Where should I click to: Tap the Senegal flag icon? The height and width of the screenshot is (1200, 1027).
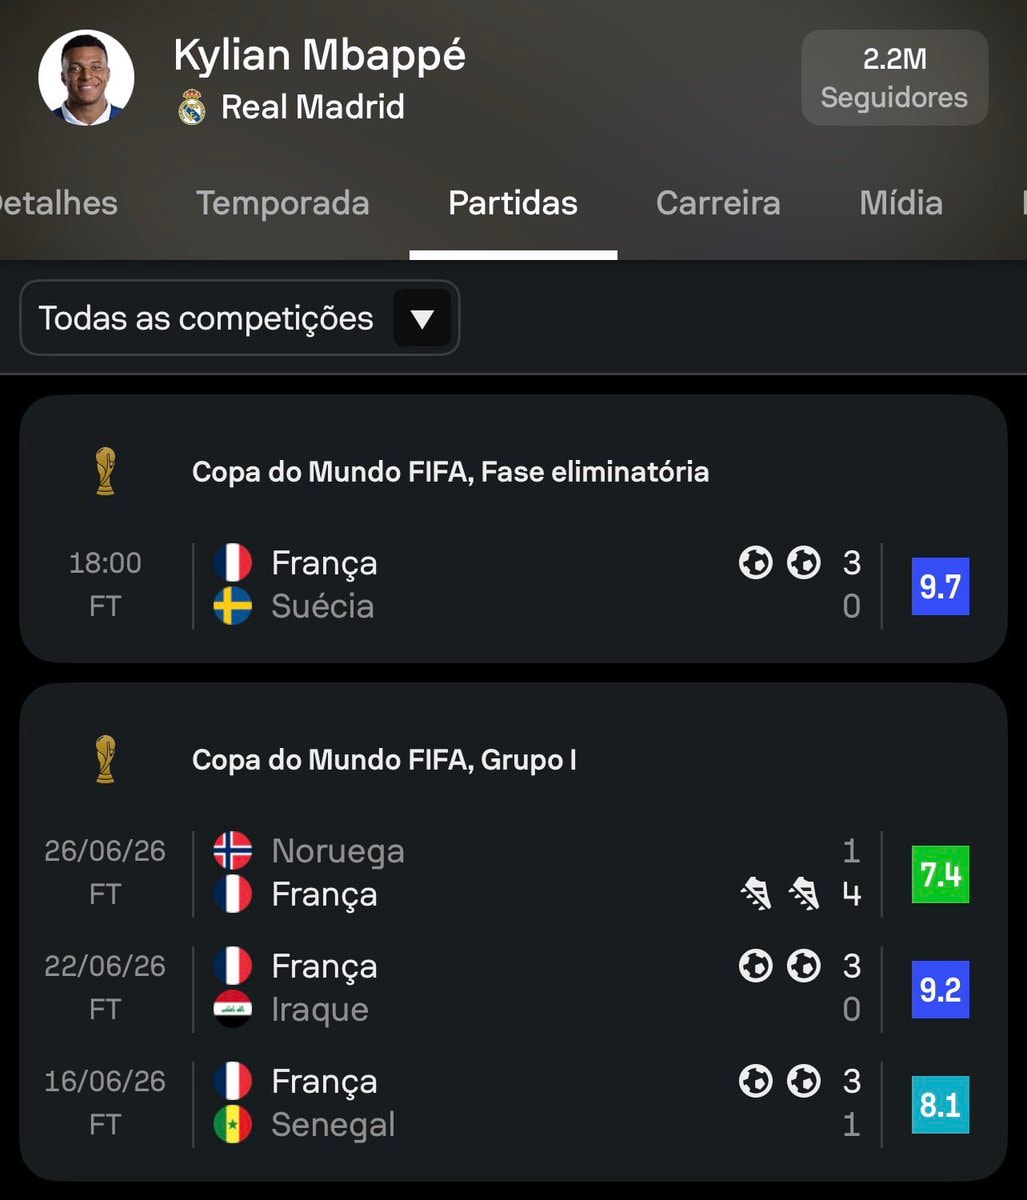click(232, 1124)
